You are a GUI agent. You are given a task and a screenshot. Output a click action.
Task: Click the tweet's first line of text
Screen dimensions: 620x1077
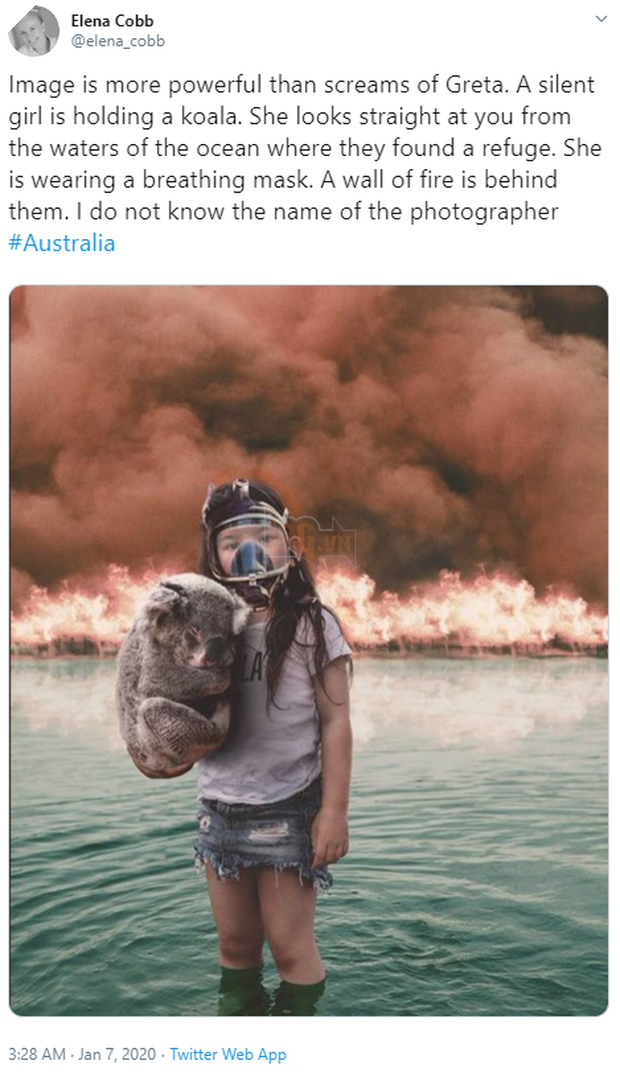click(301, 85)
